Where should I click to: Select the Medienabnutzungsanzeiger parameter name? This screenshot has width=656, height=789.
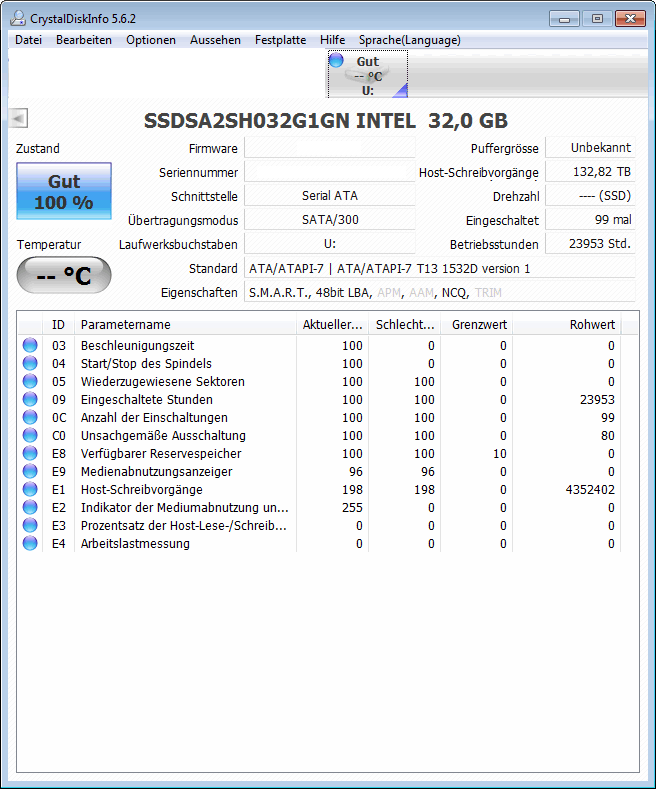coord(156,471)
